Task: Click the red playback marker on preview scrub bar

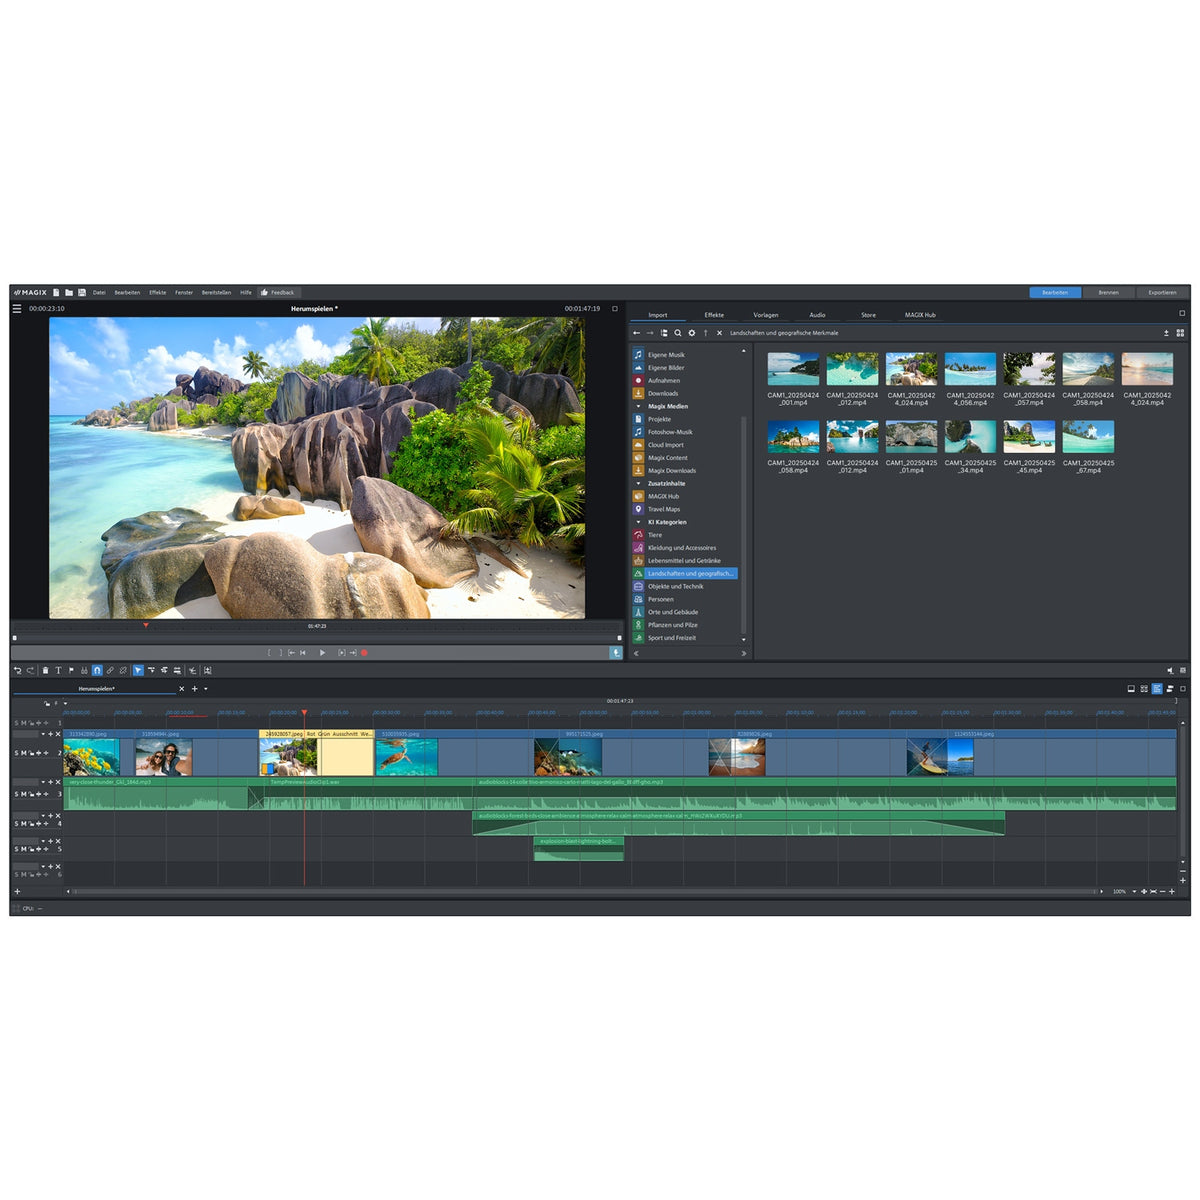Action: coord(146,625)
